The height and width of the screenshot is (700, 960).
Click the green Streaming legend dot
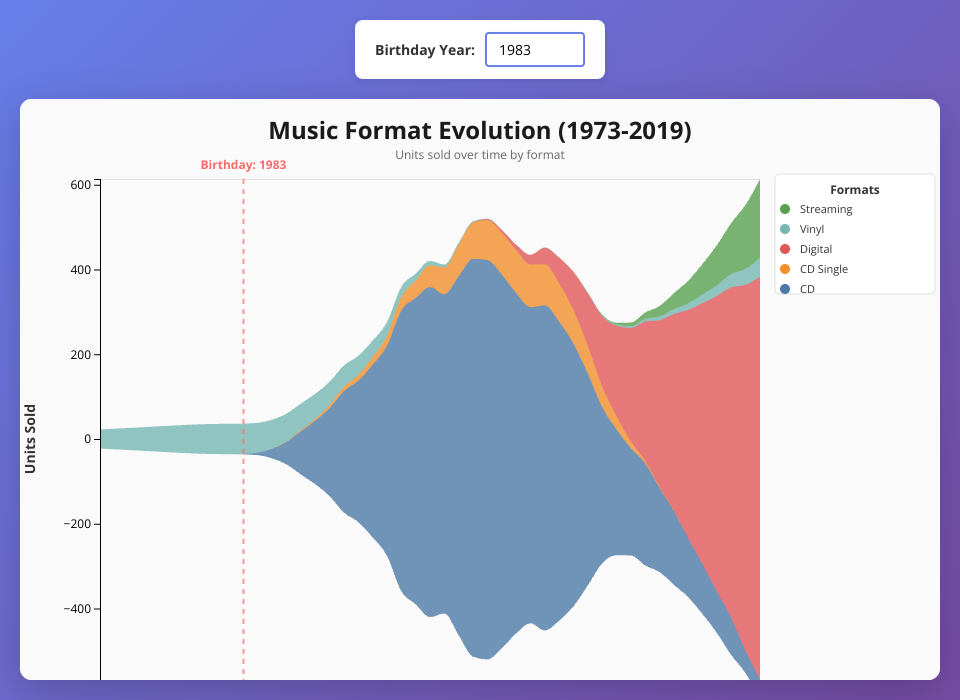click(785, 209)
